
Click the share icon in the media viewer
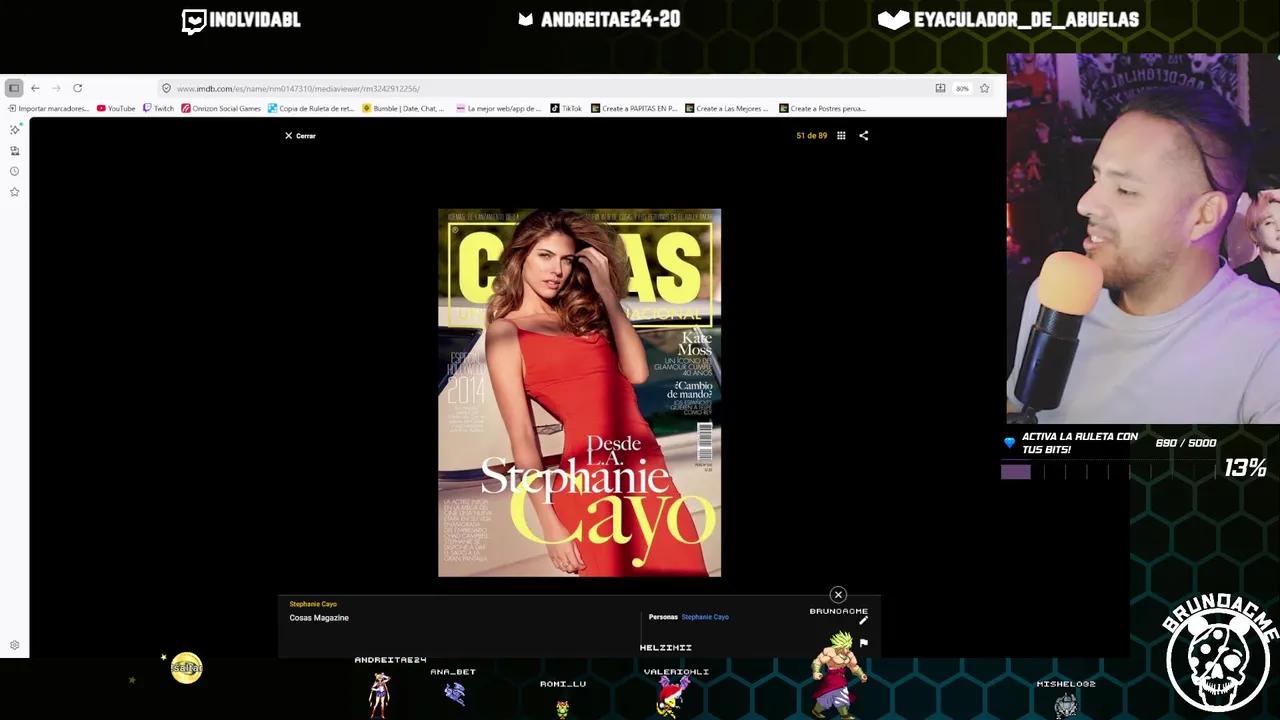[x=863, y=135]
